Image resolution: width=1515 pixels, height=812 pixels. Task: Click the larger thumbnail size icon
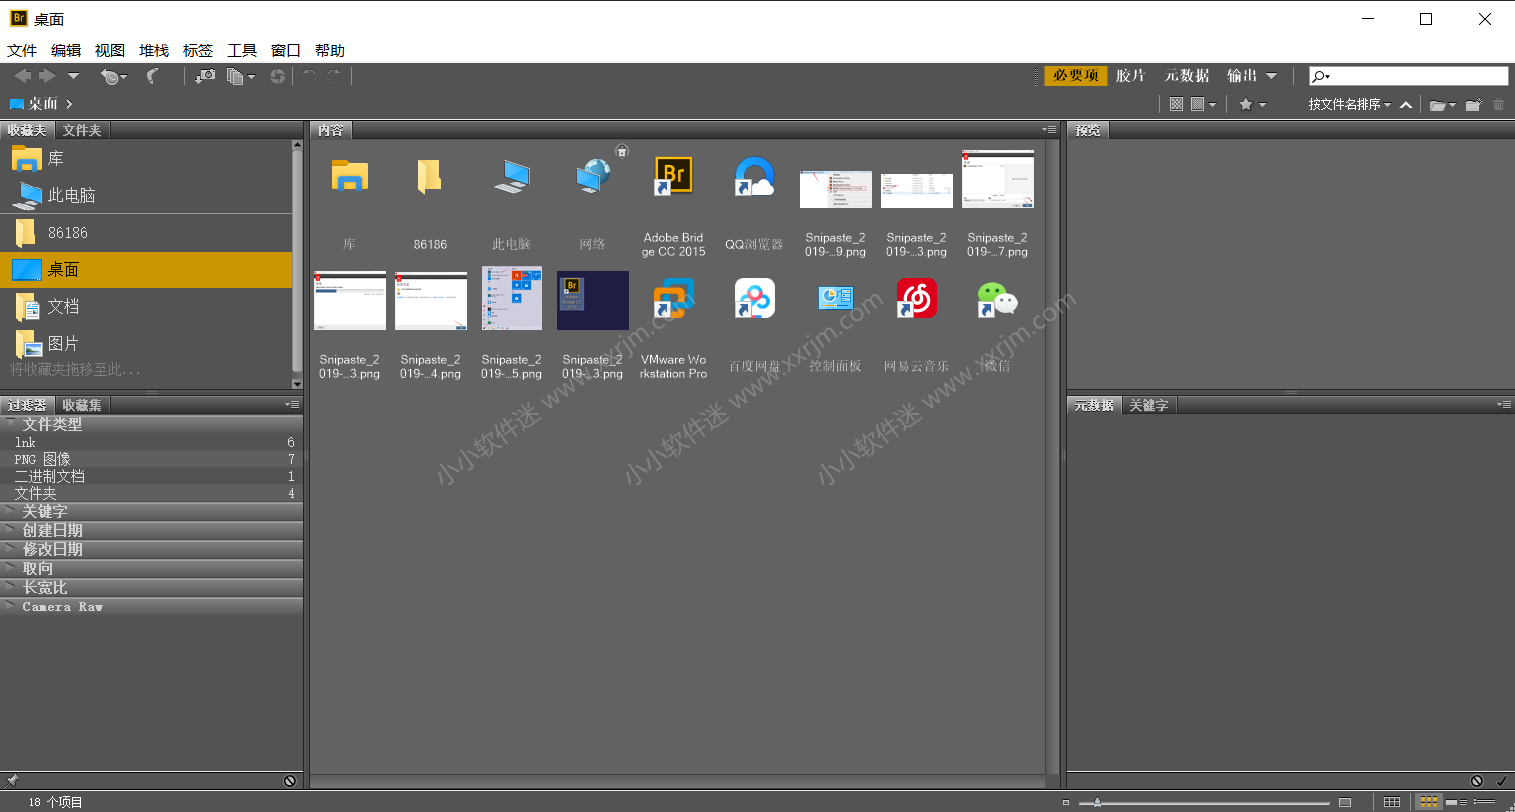[1345, 802]
